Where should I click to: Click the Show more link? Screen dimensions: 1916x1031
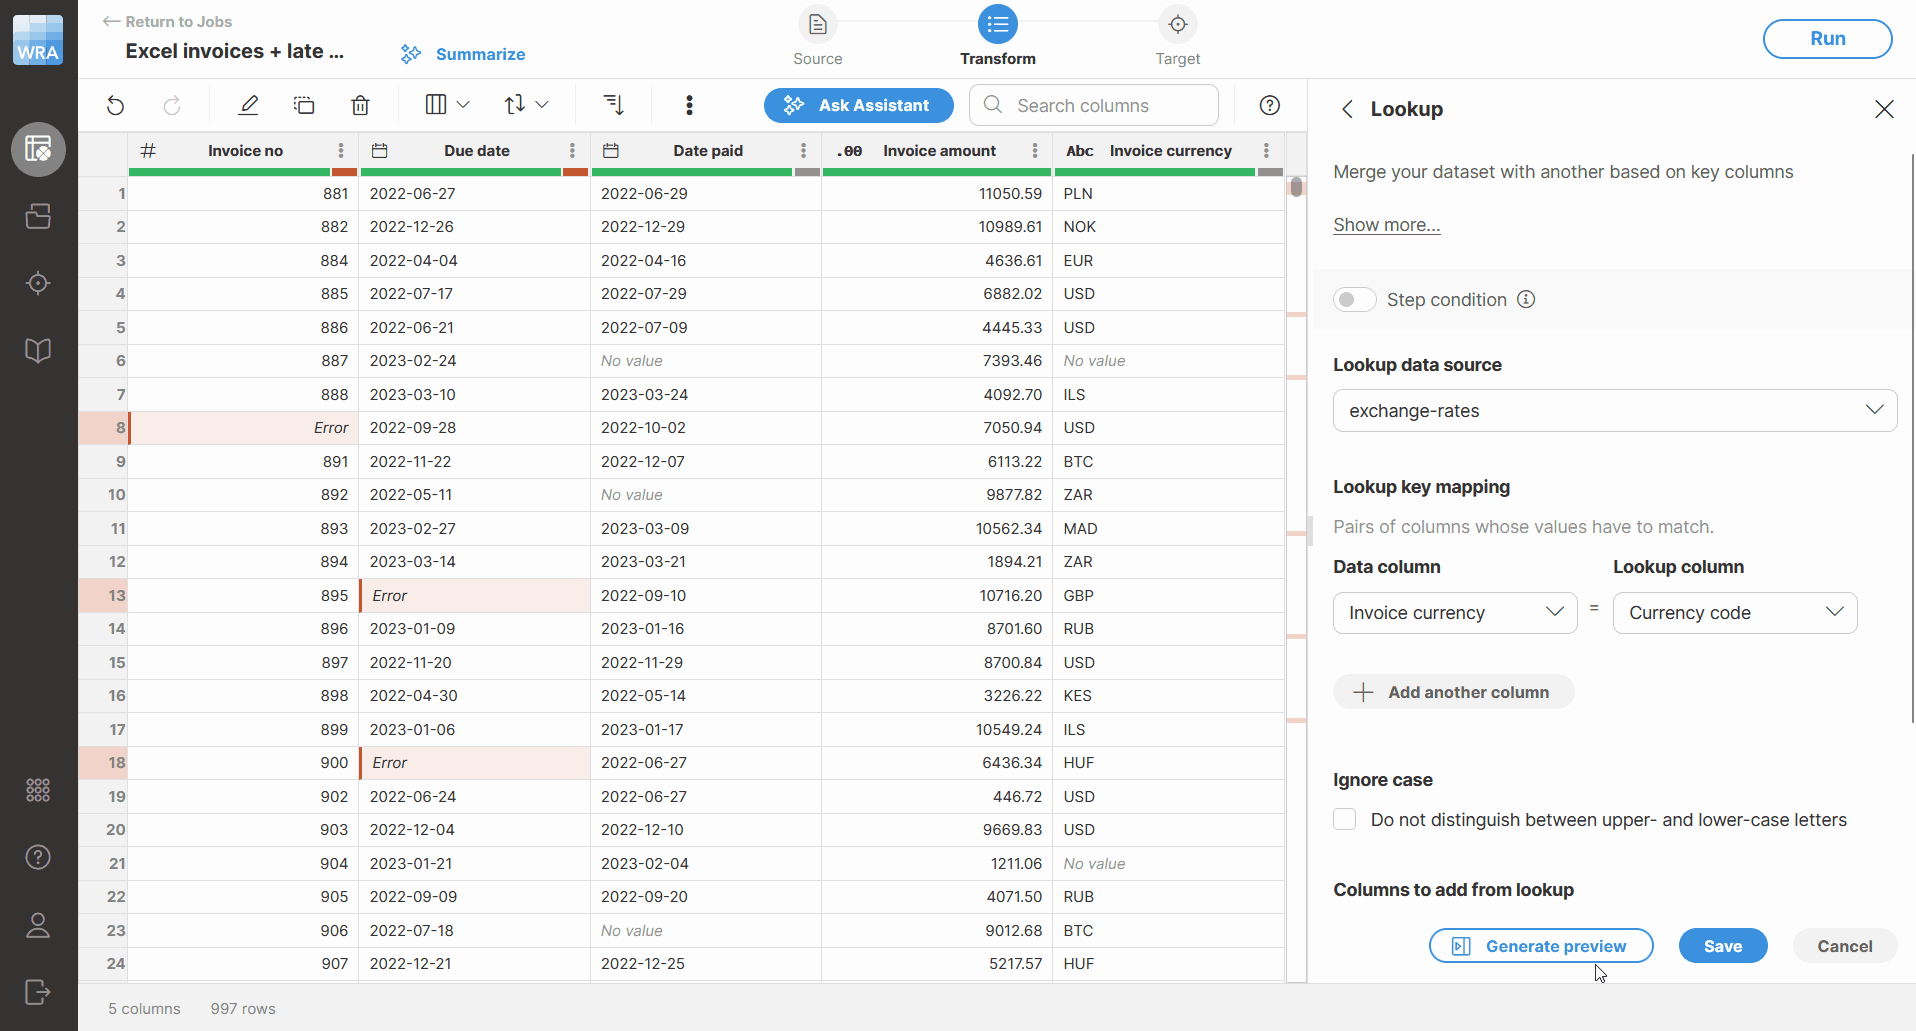(1386, 225)
